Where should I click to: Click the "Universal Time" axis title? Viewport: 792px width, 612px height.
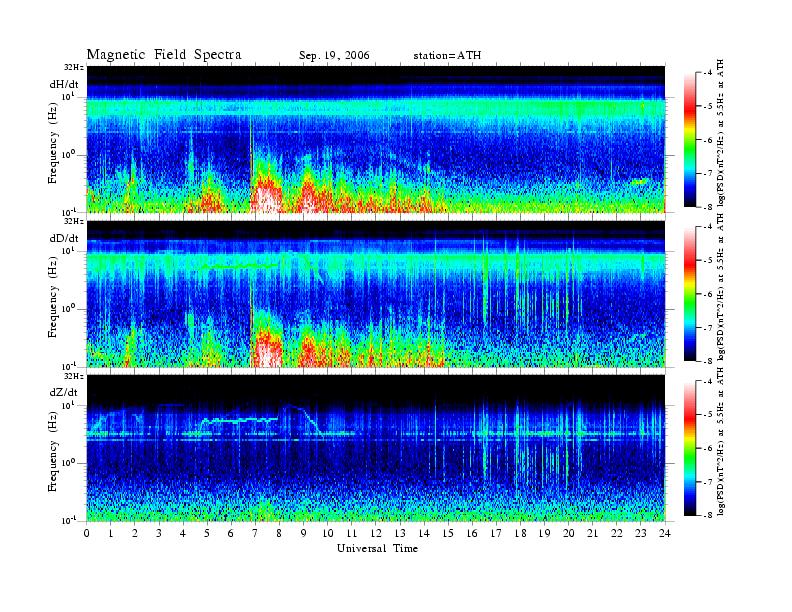[377, 548]
